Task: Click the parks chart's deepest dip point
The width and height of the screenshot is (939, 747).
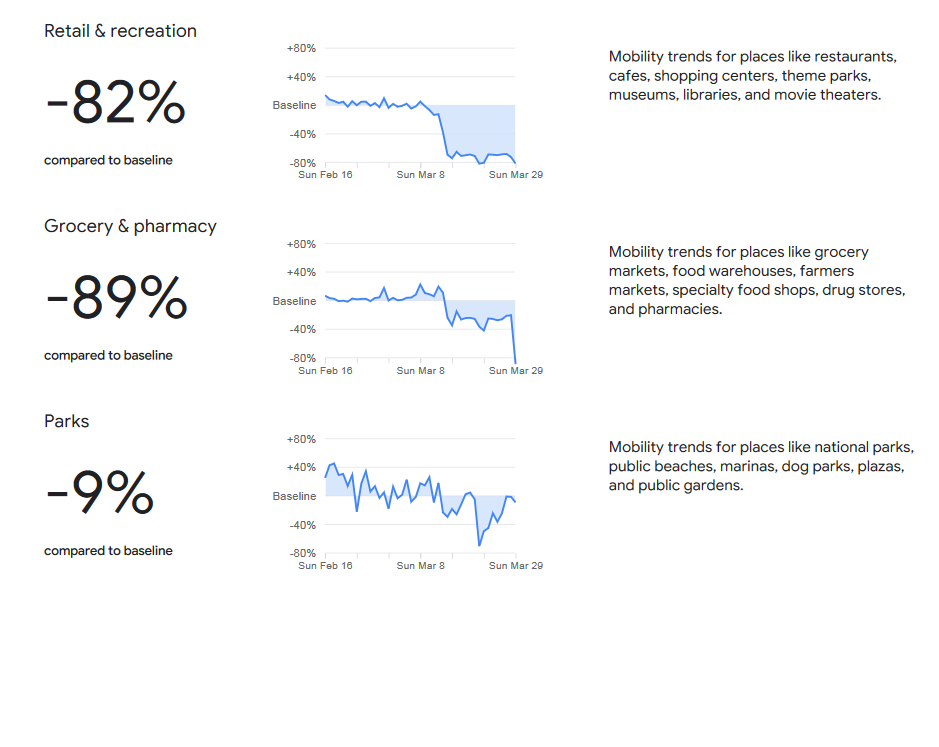Action: (x=479, y=545)
